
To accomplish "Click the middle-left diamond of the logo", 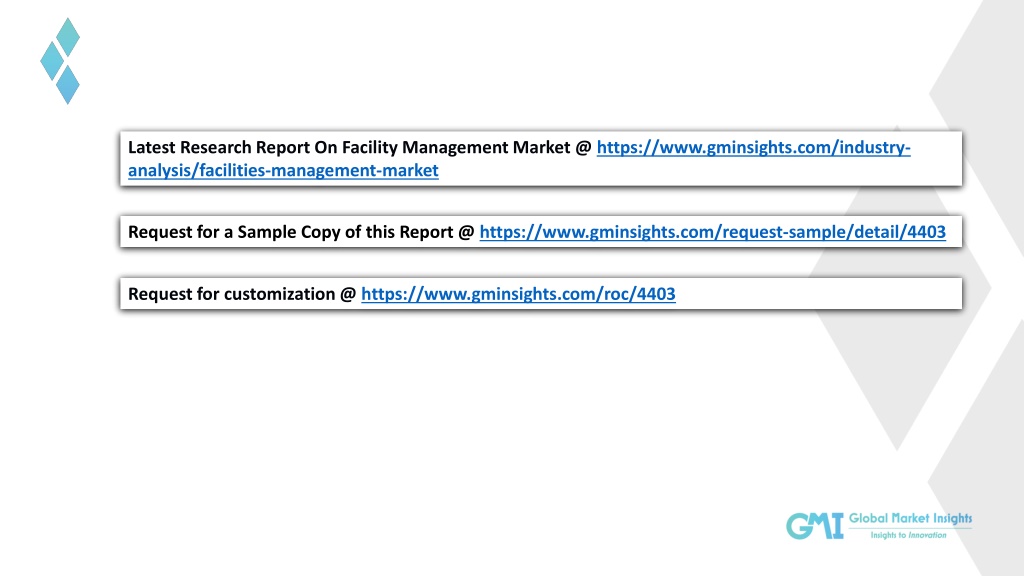I will point(52,61).
